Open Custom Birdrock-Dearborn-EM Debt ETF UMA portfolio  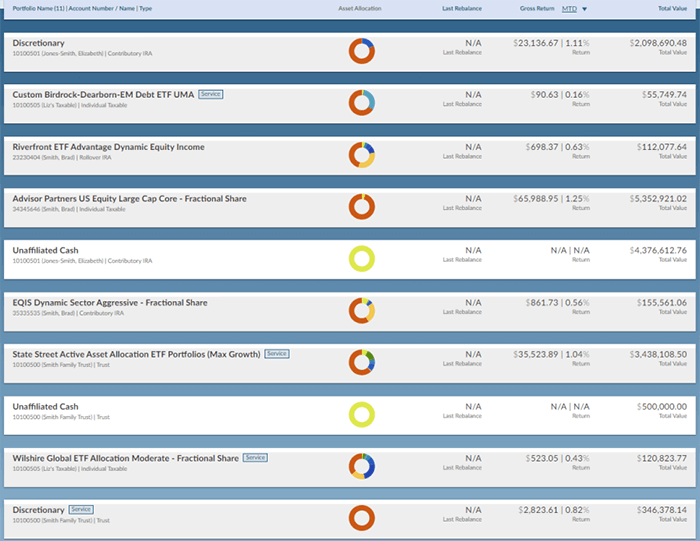(103, 95)
